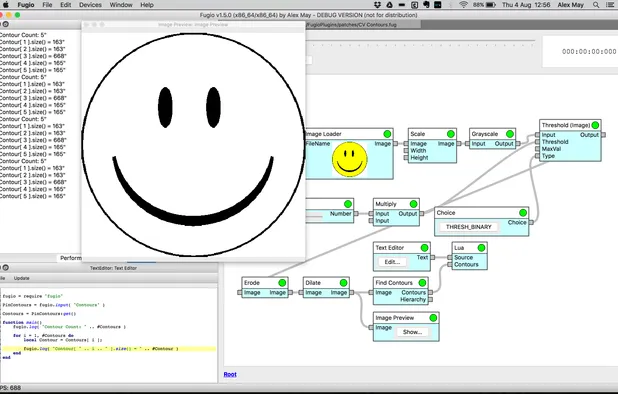Select the MaxVal input pin on Threshold node
Viewport: 618px width, 394px height.
(537, 149)
